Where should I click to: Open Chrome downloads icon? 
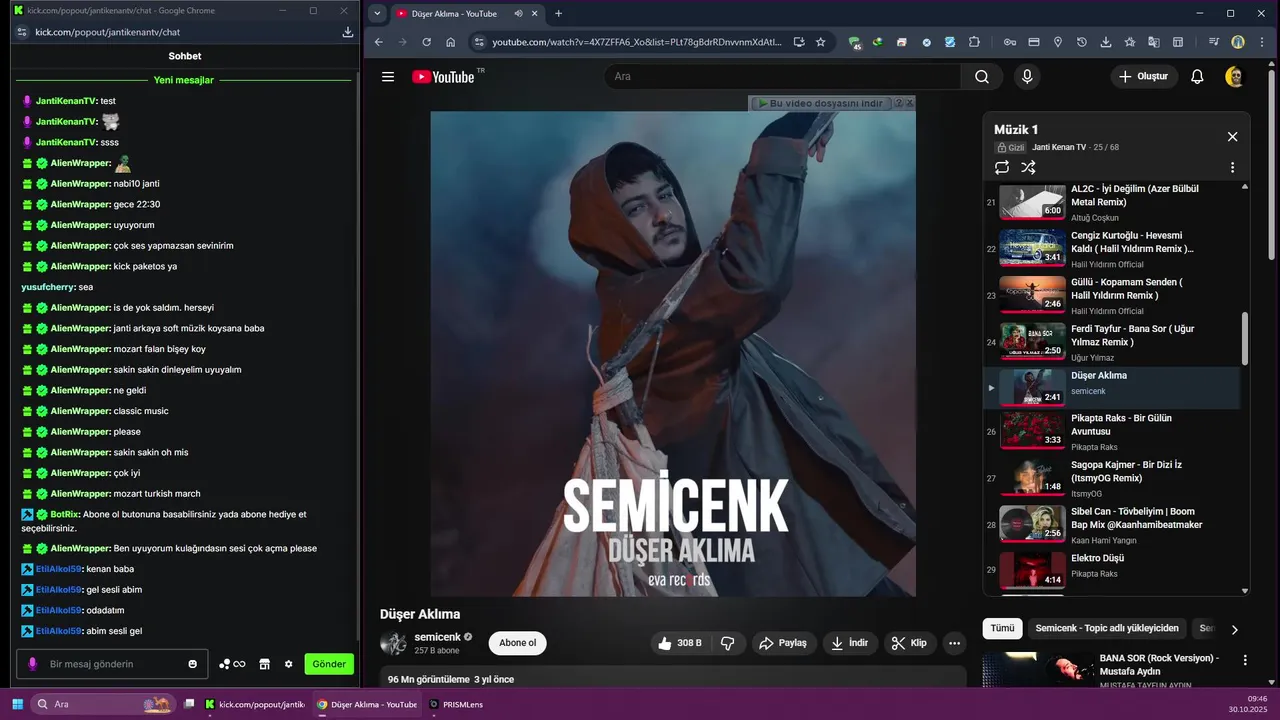[x=1106, y=42]
